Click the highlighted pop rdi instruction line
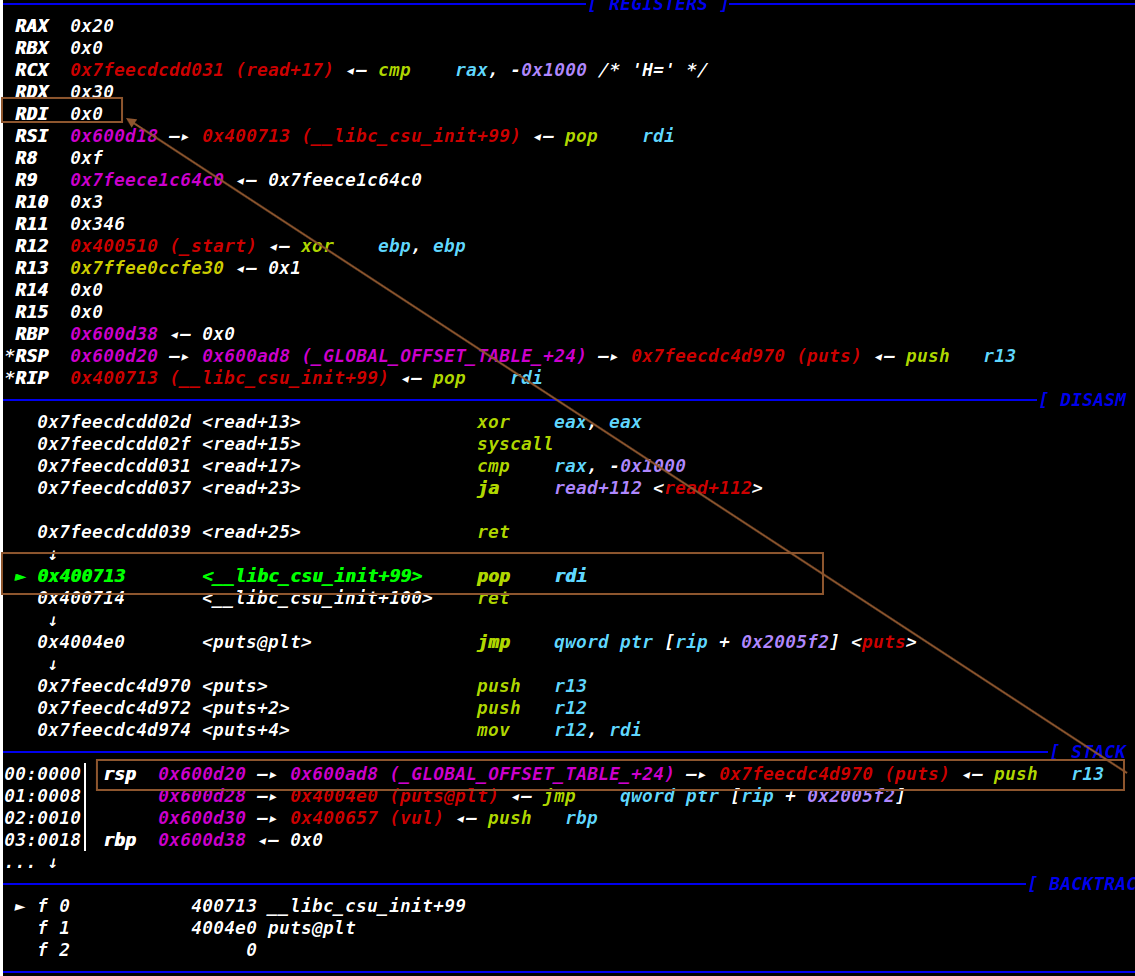 tap(412, 576)
